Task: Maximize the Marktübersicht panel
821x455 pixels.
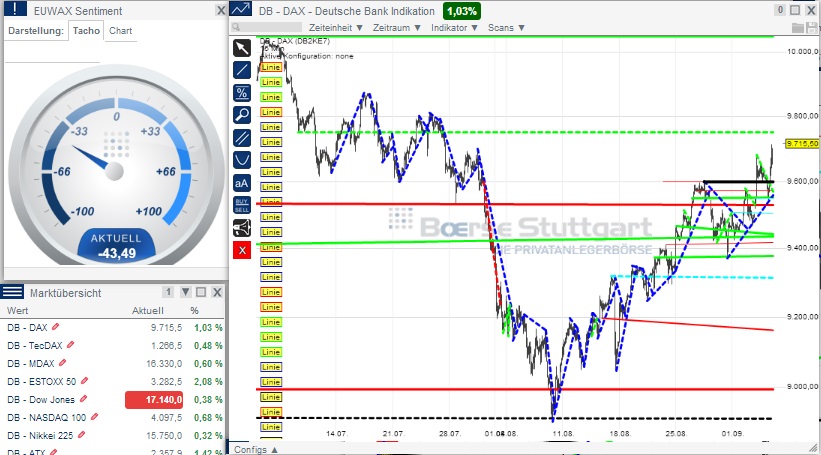Action: point(201,292)
